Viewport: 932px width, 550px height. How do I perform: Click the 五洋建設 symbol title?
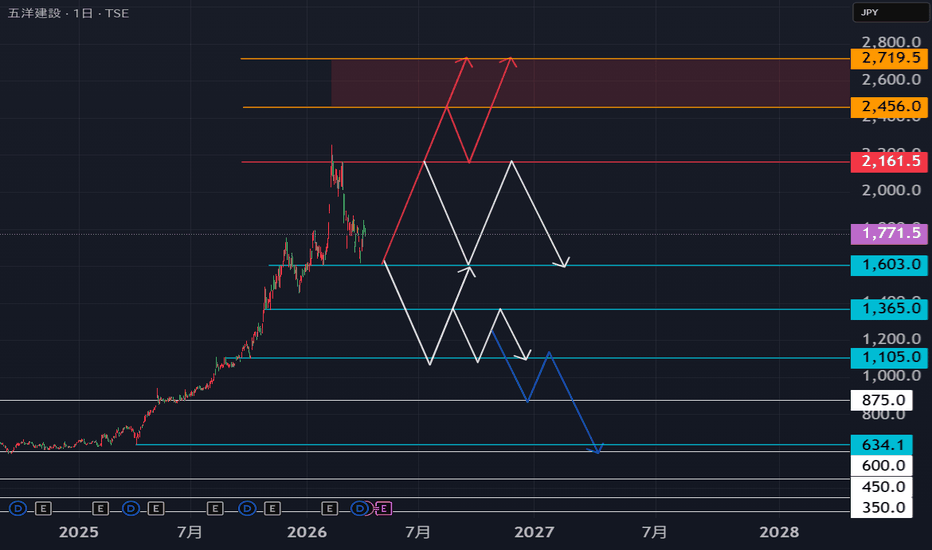34,13
